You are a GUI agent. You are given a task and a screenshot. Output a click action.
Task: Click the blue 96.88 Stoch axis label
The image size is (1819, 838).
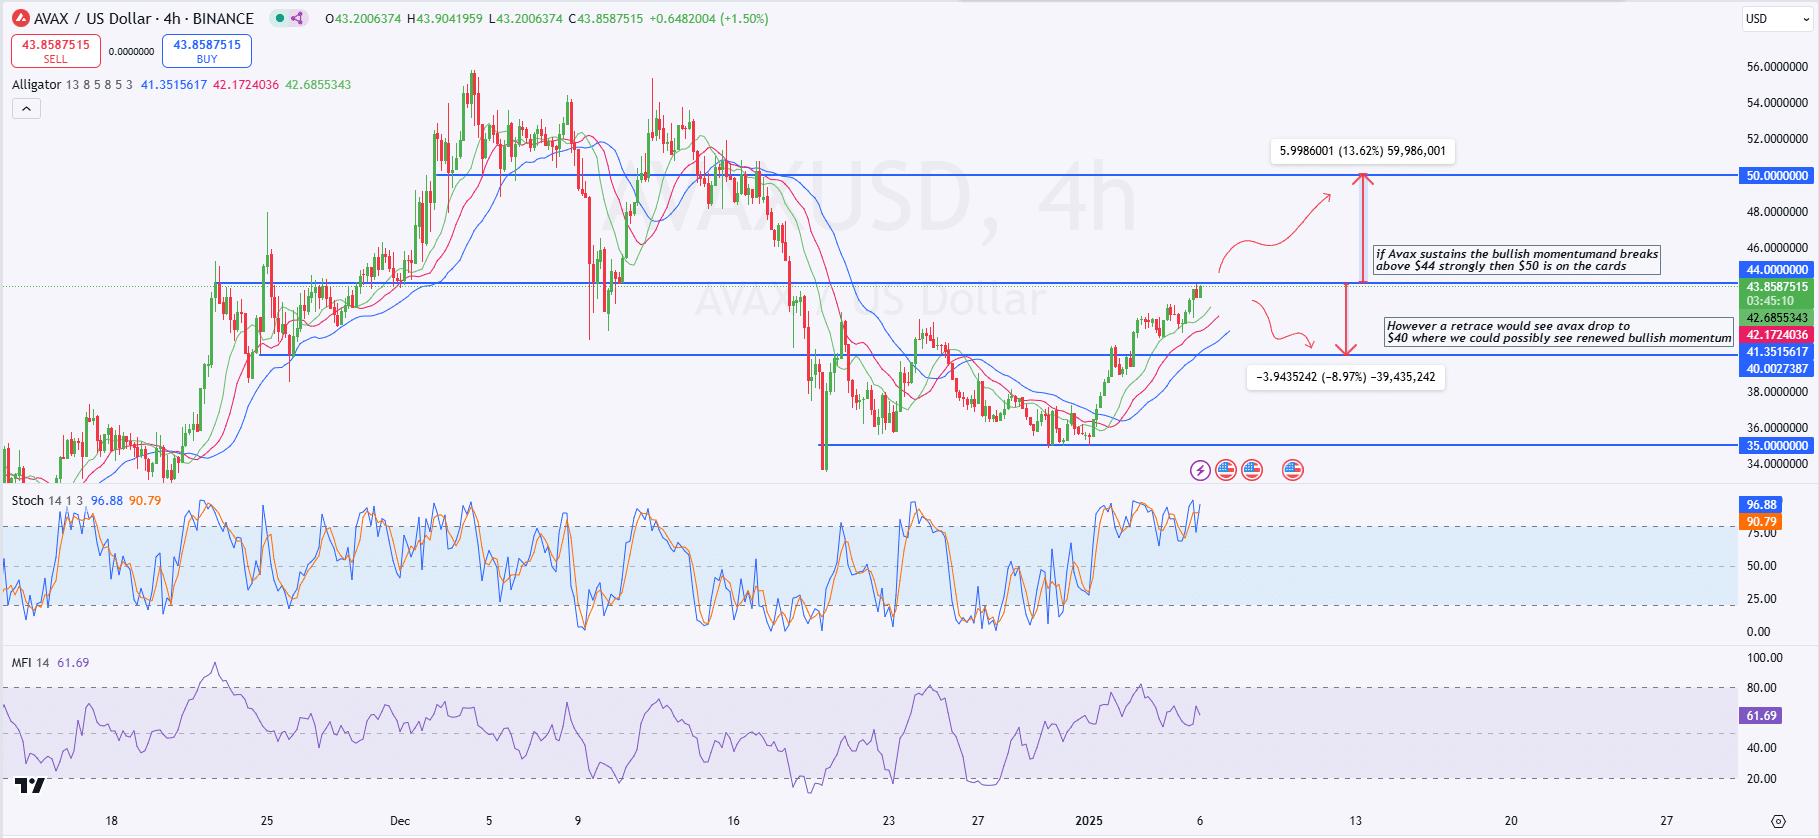point(1762,505)
